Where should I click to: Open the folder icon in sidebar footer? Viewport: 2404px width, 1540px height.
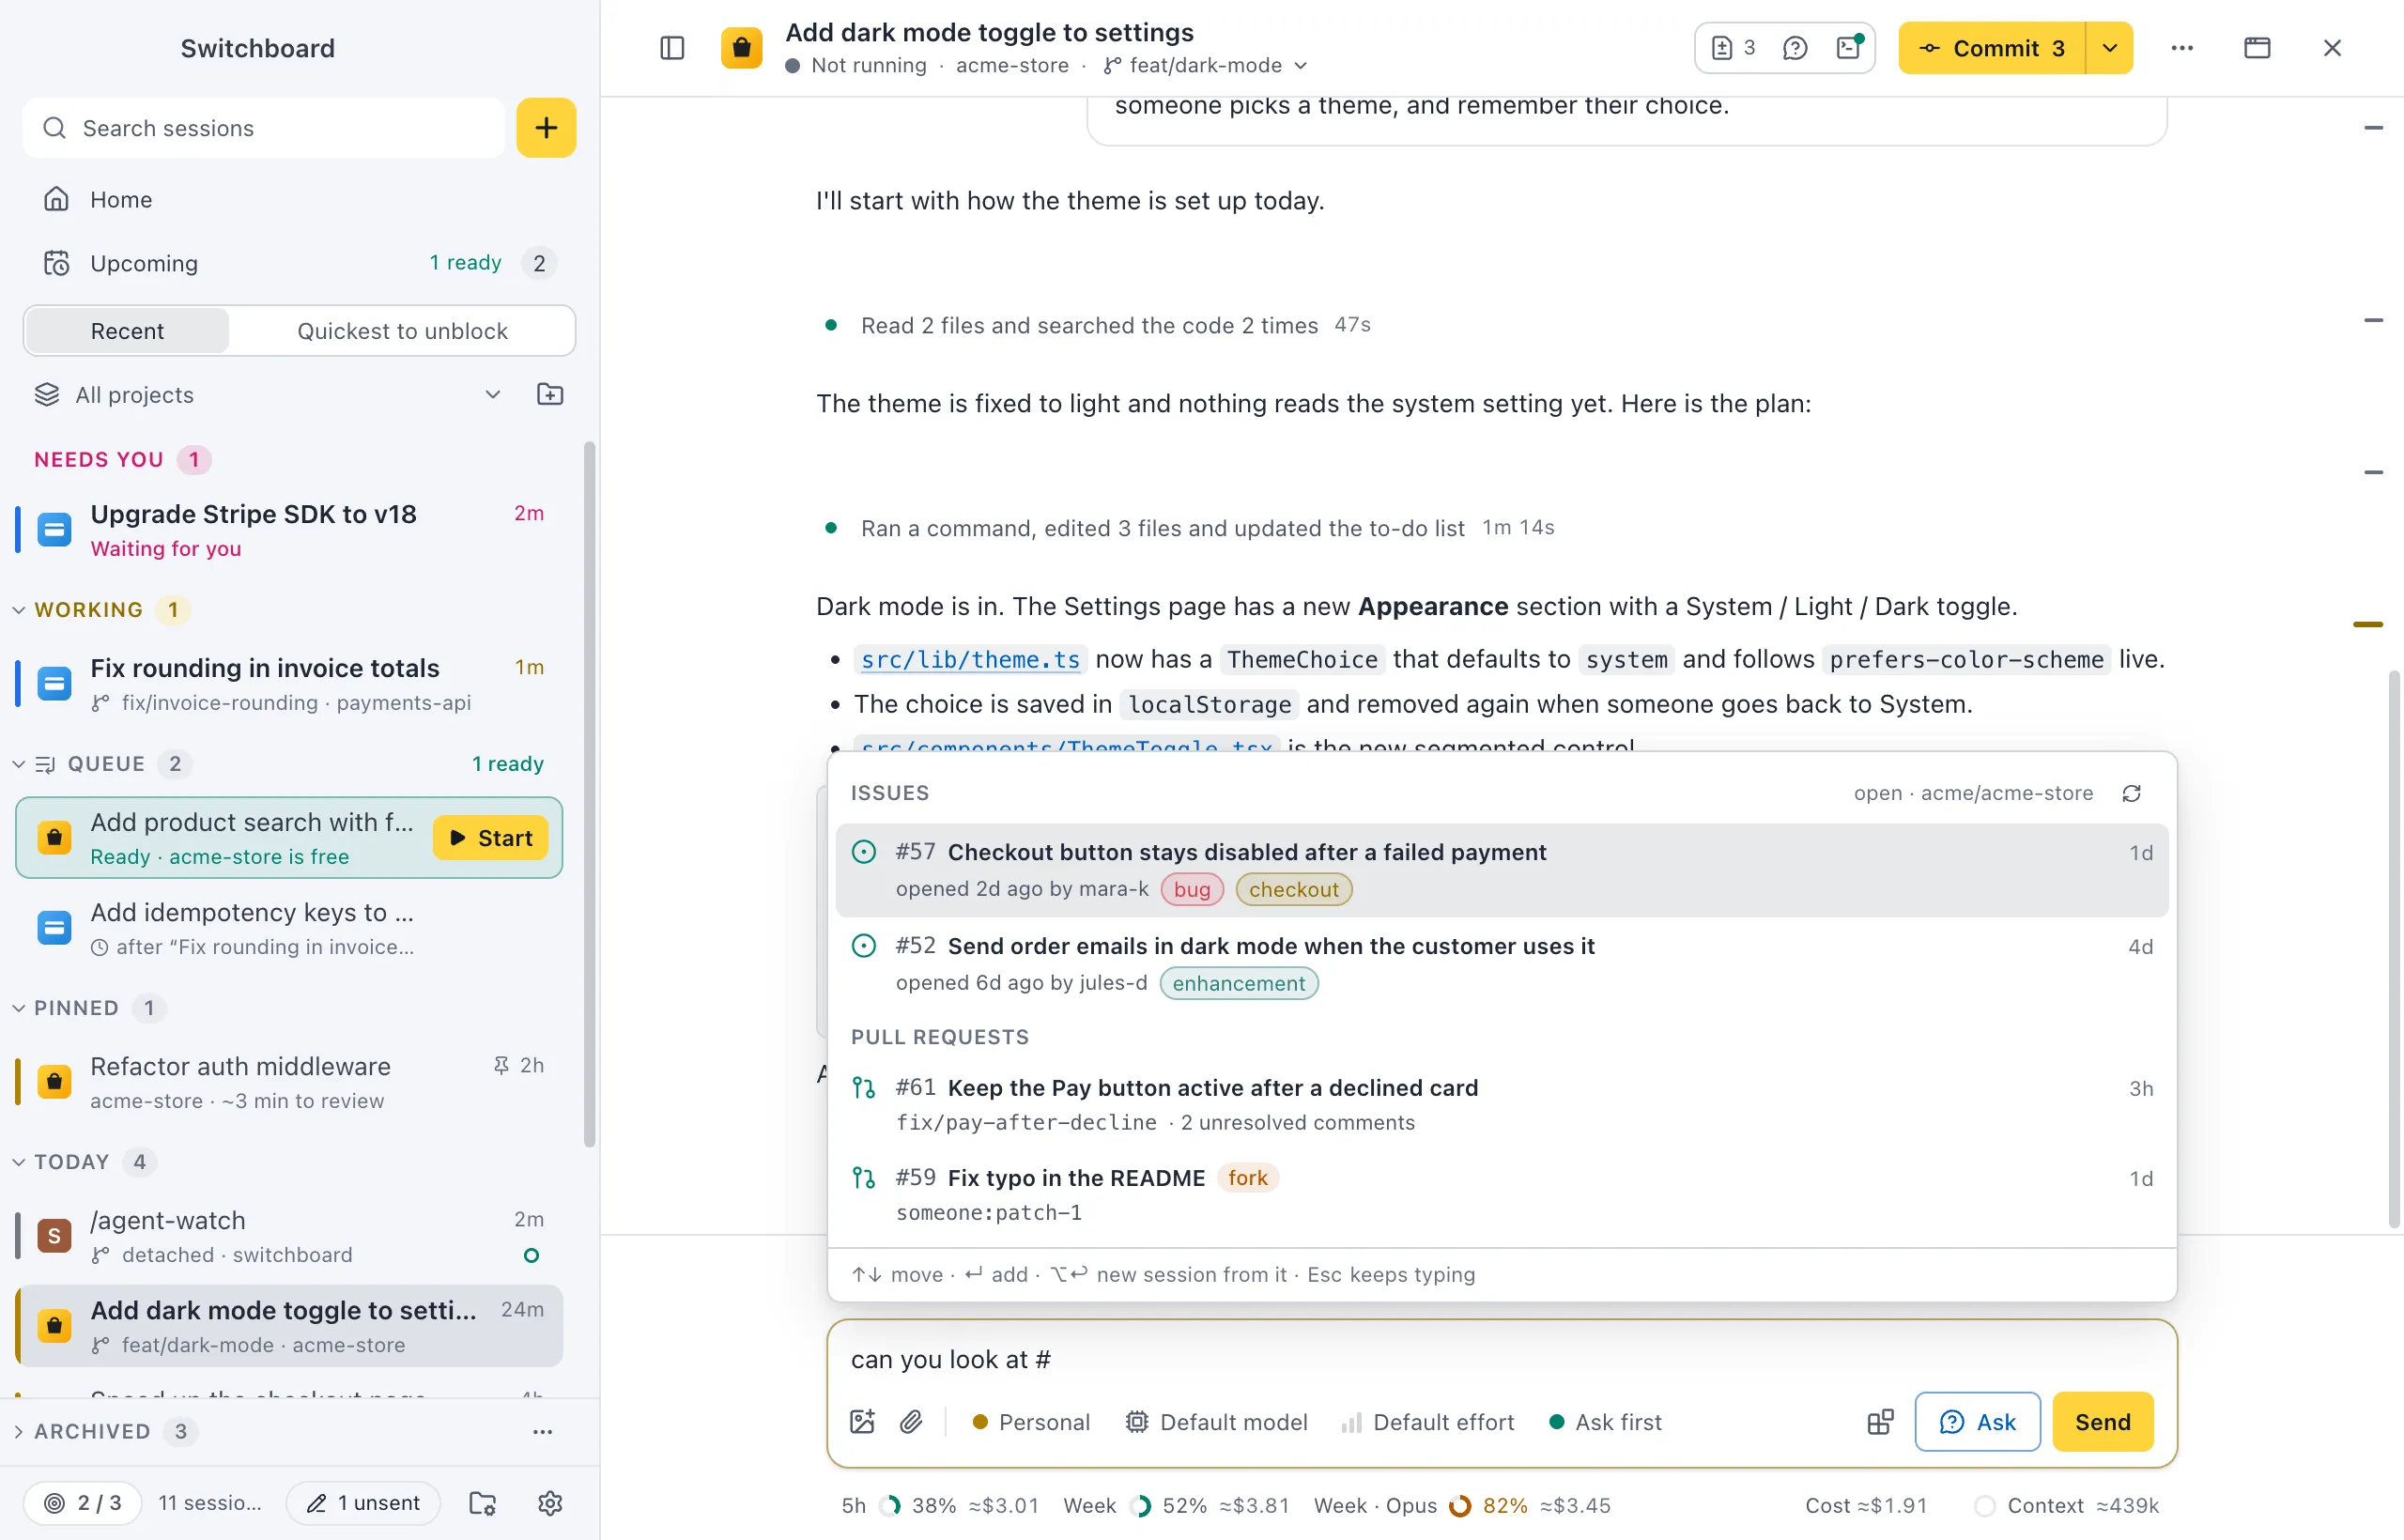coord(483,1503)
